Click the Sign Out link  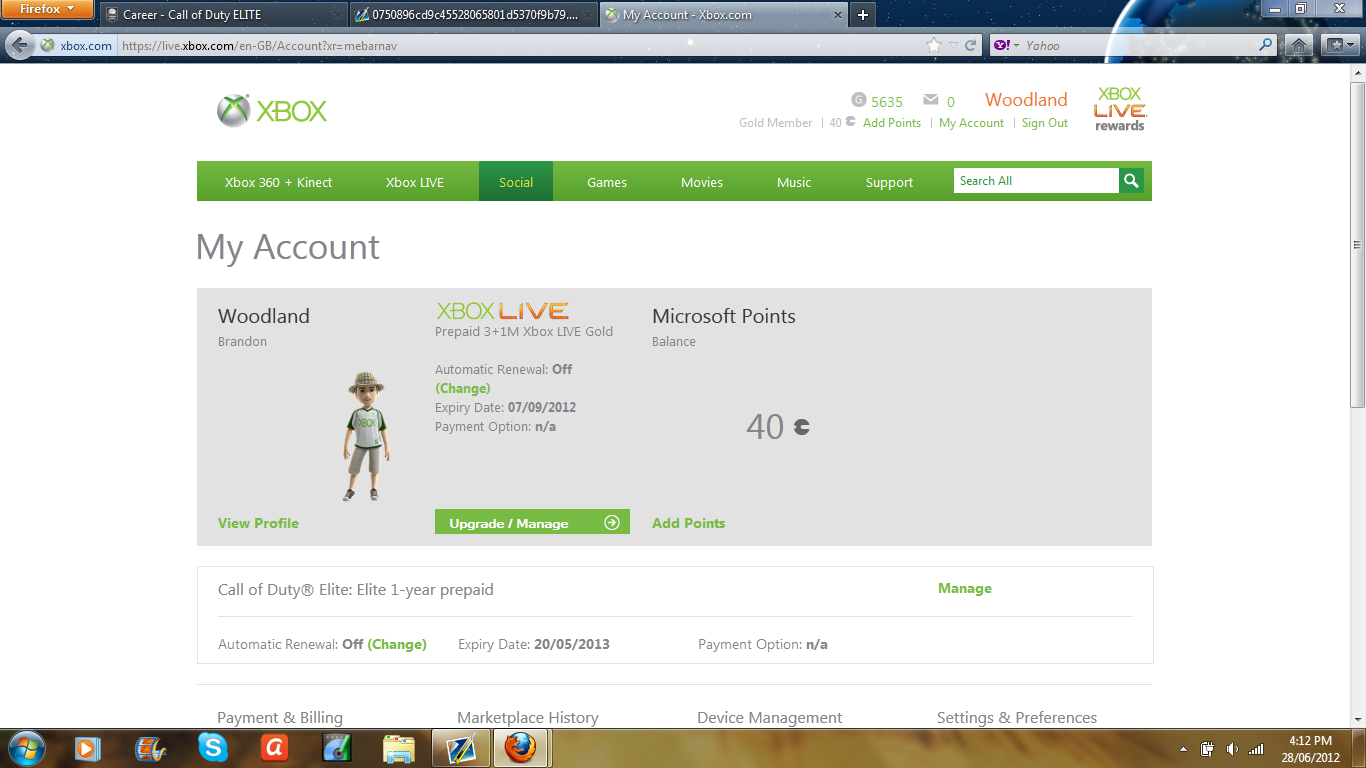click(x=1045, y=123)
